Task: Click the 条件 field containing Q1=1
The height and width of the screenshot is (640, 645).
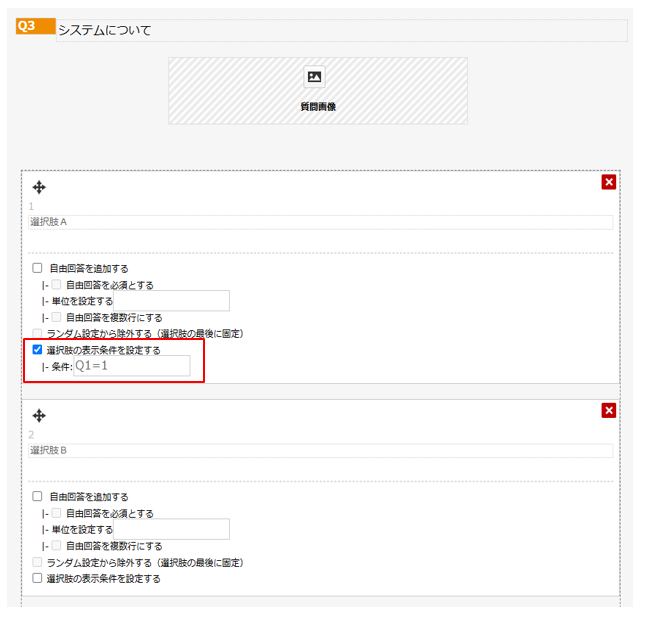Action: coord(132,366)
